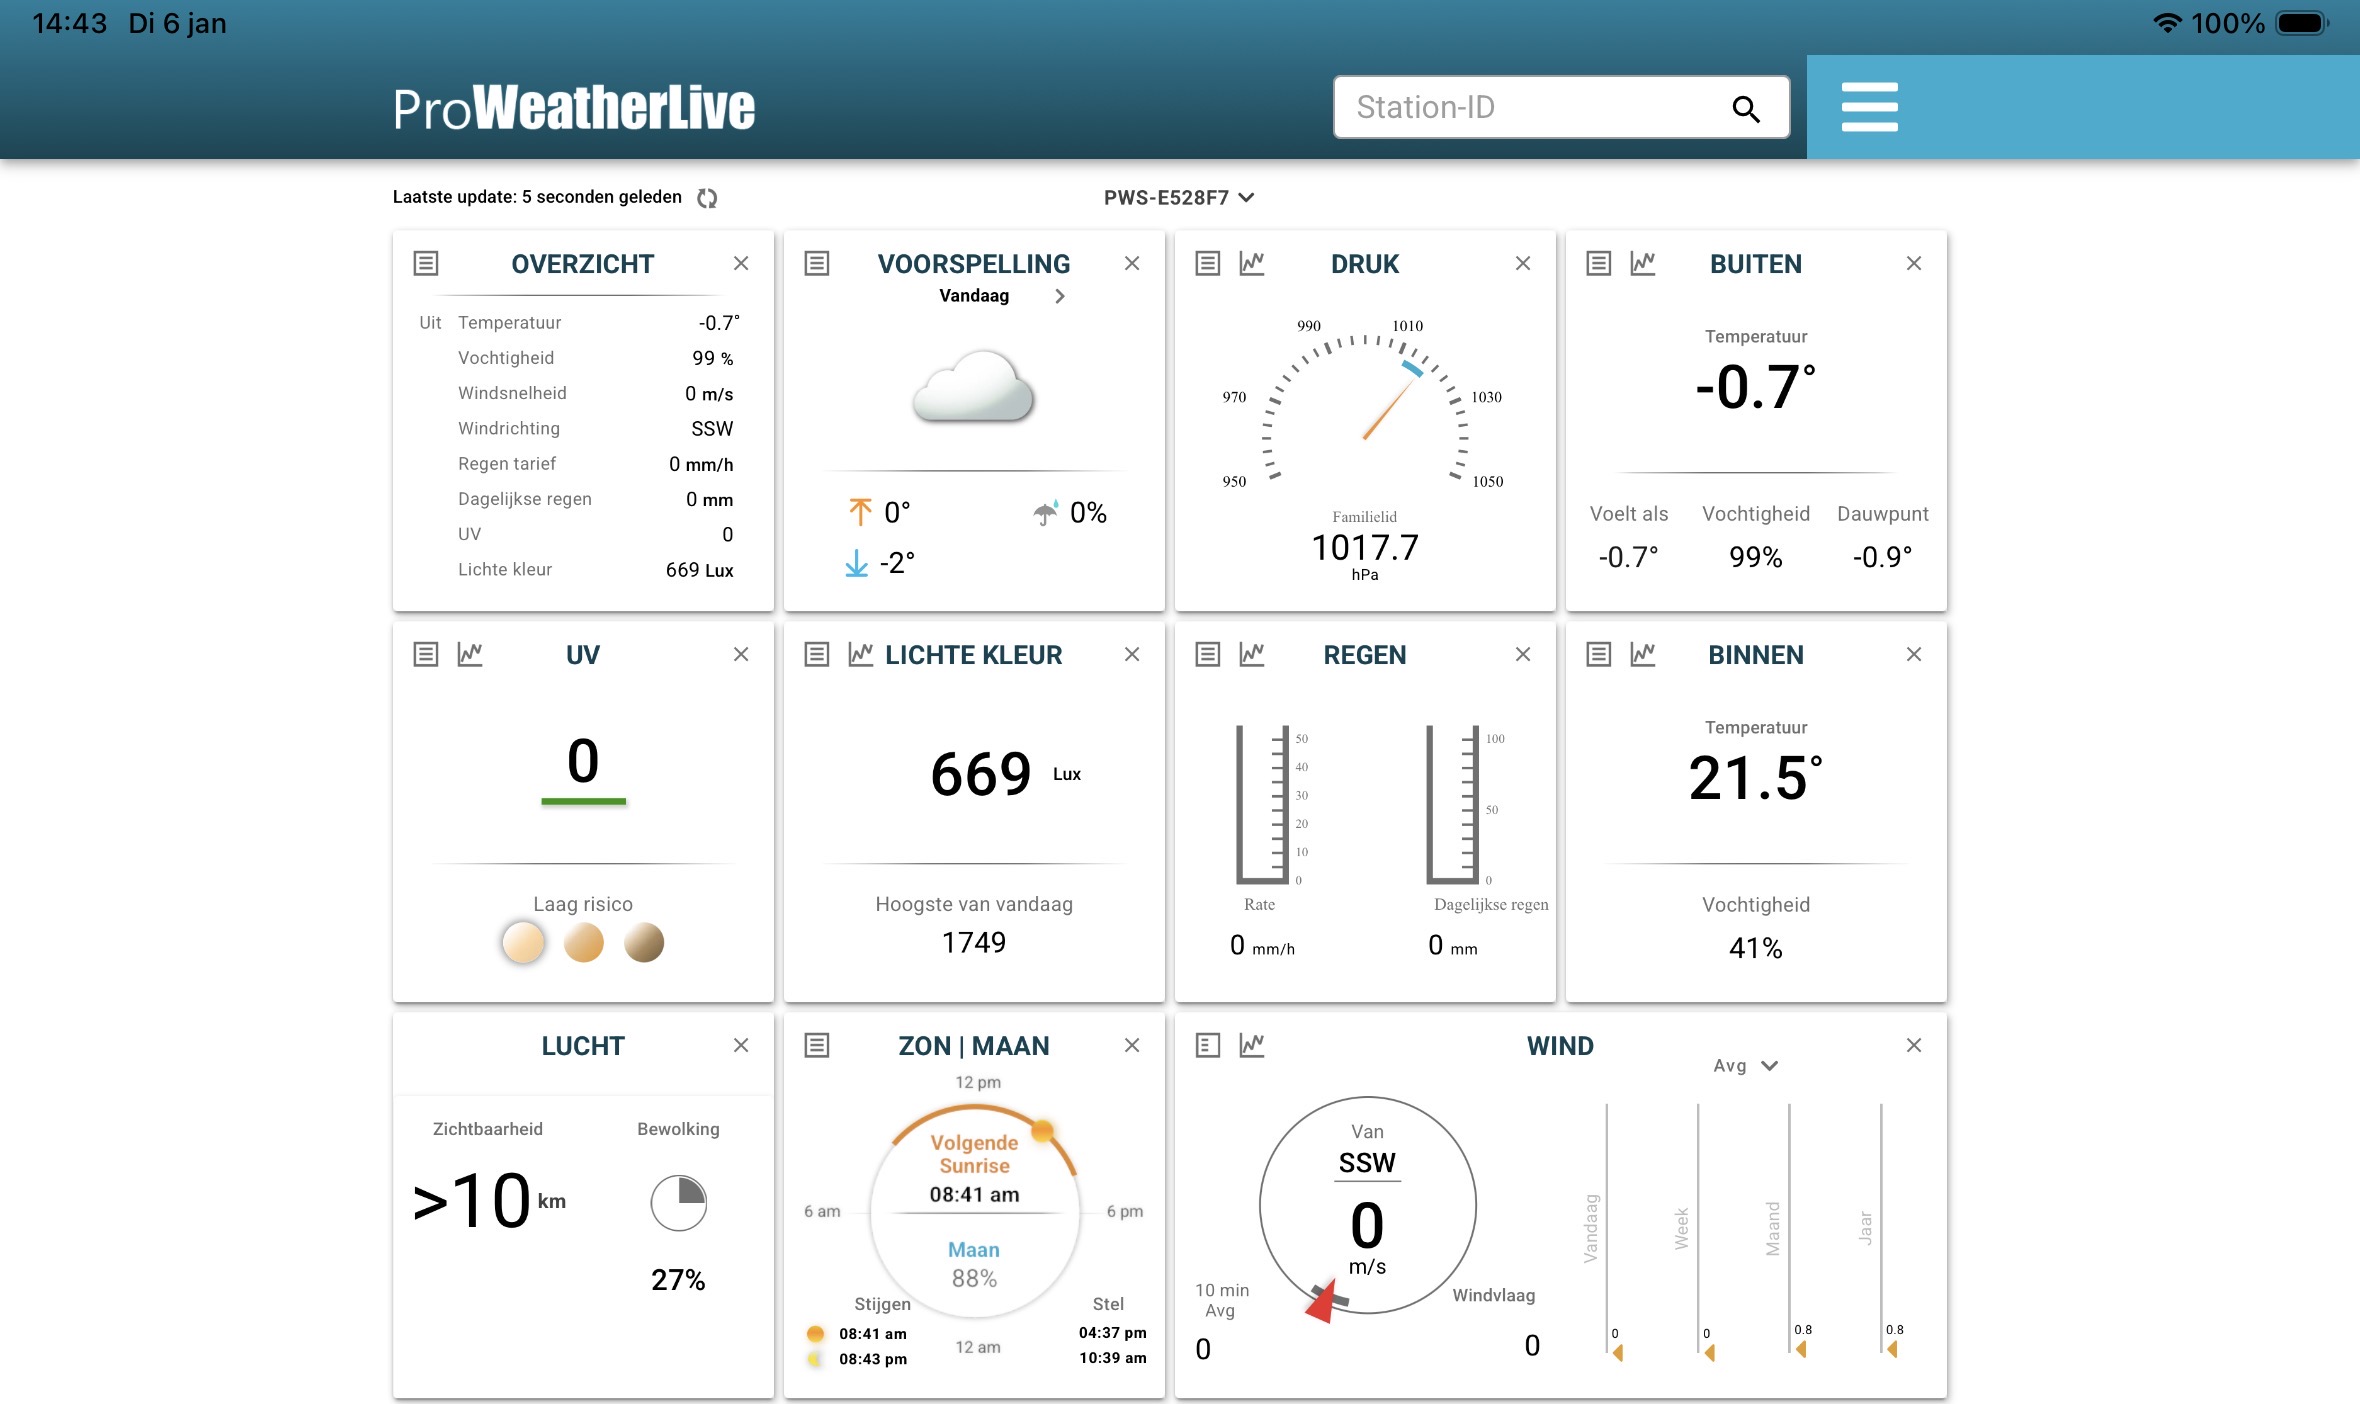Select the medium skin tone swatch

point(584,942)
